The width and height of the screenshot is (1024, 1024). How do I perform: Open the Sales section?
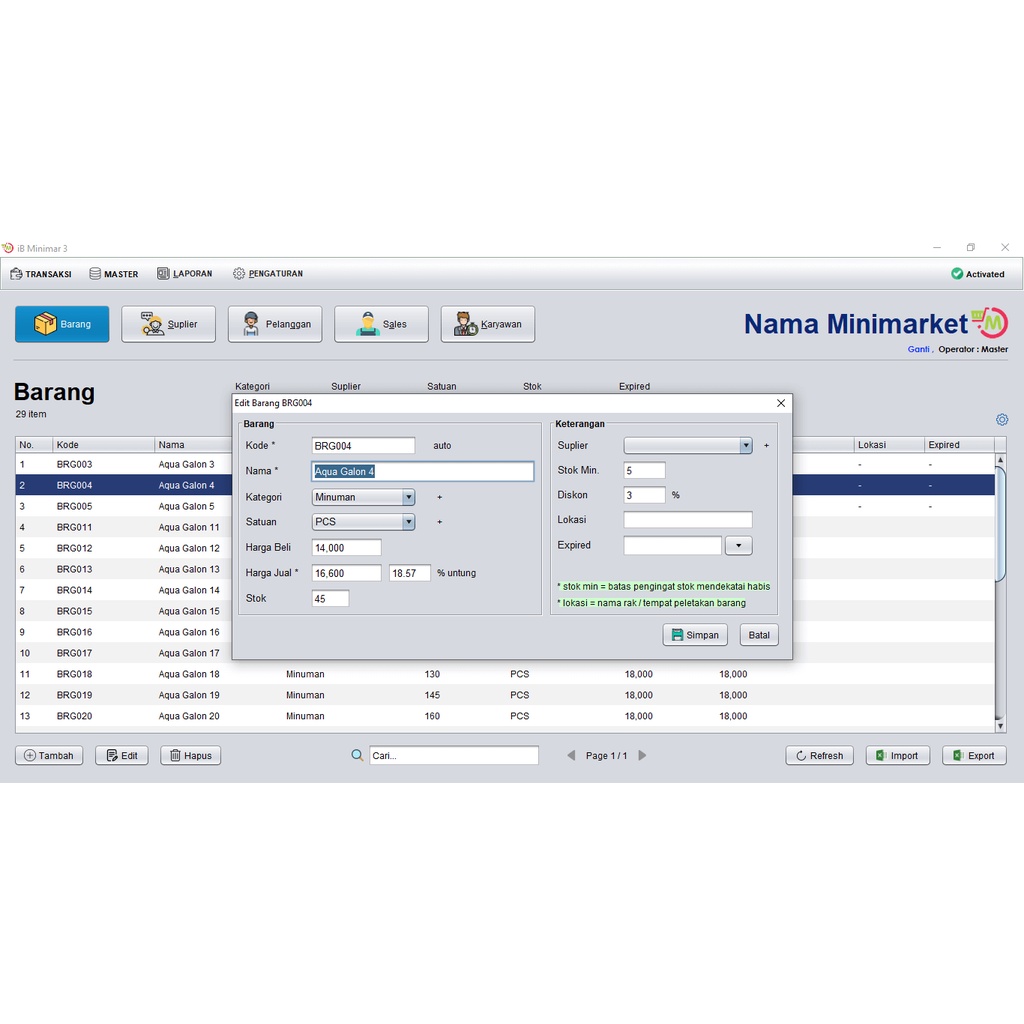[381, 324]
